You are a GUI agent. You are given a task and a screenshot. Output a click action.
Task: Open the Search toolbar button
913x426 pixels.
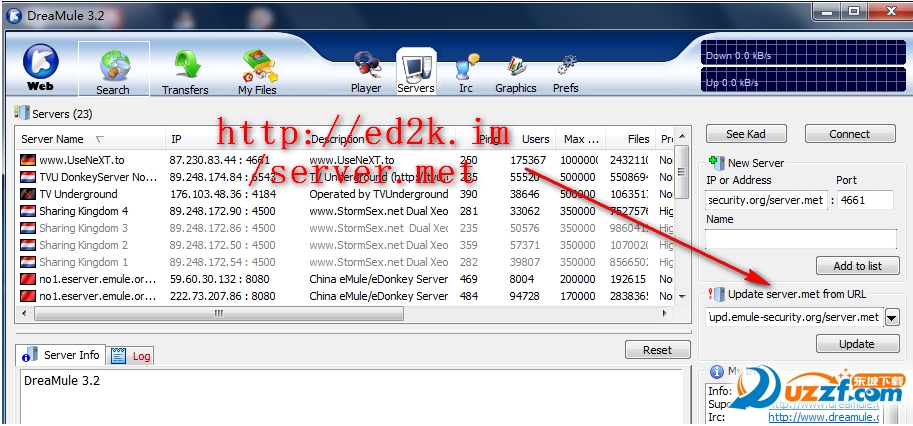click(114, 68)
